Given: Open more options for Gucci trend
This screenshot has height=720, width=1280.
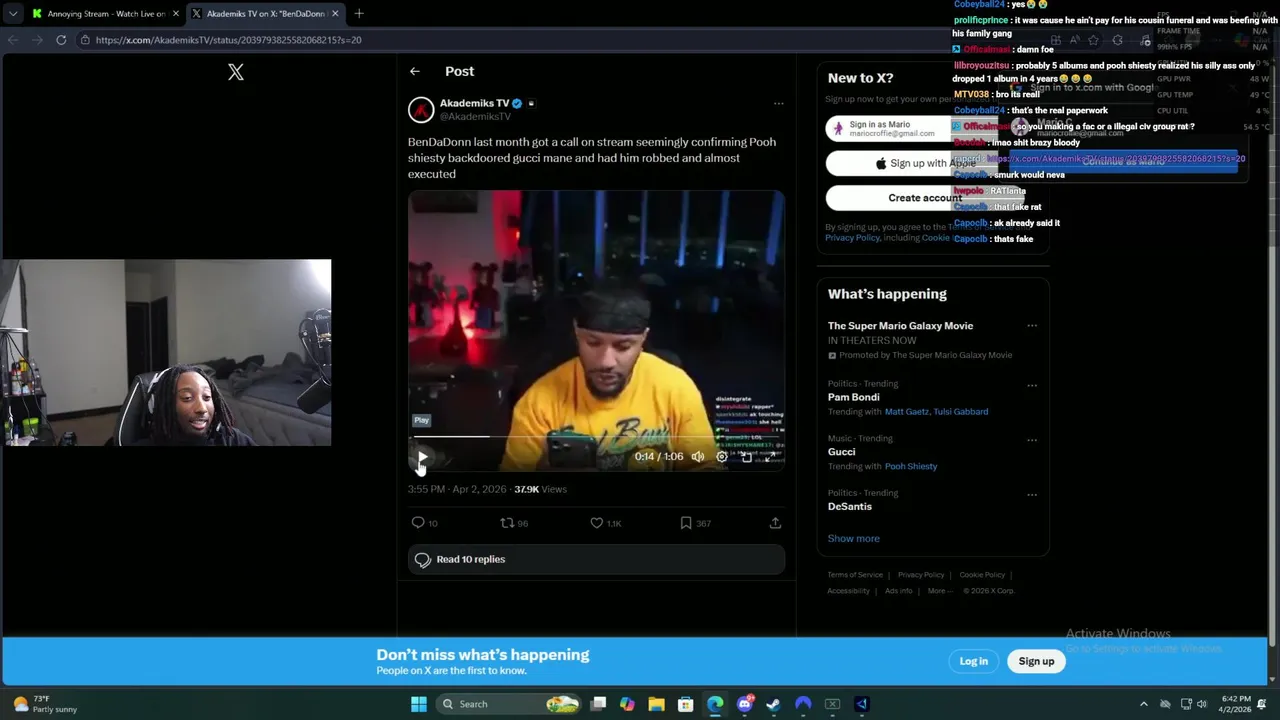Looking at the screenshot, I should tap(1032, 440).
